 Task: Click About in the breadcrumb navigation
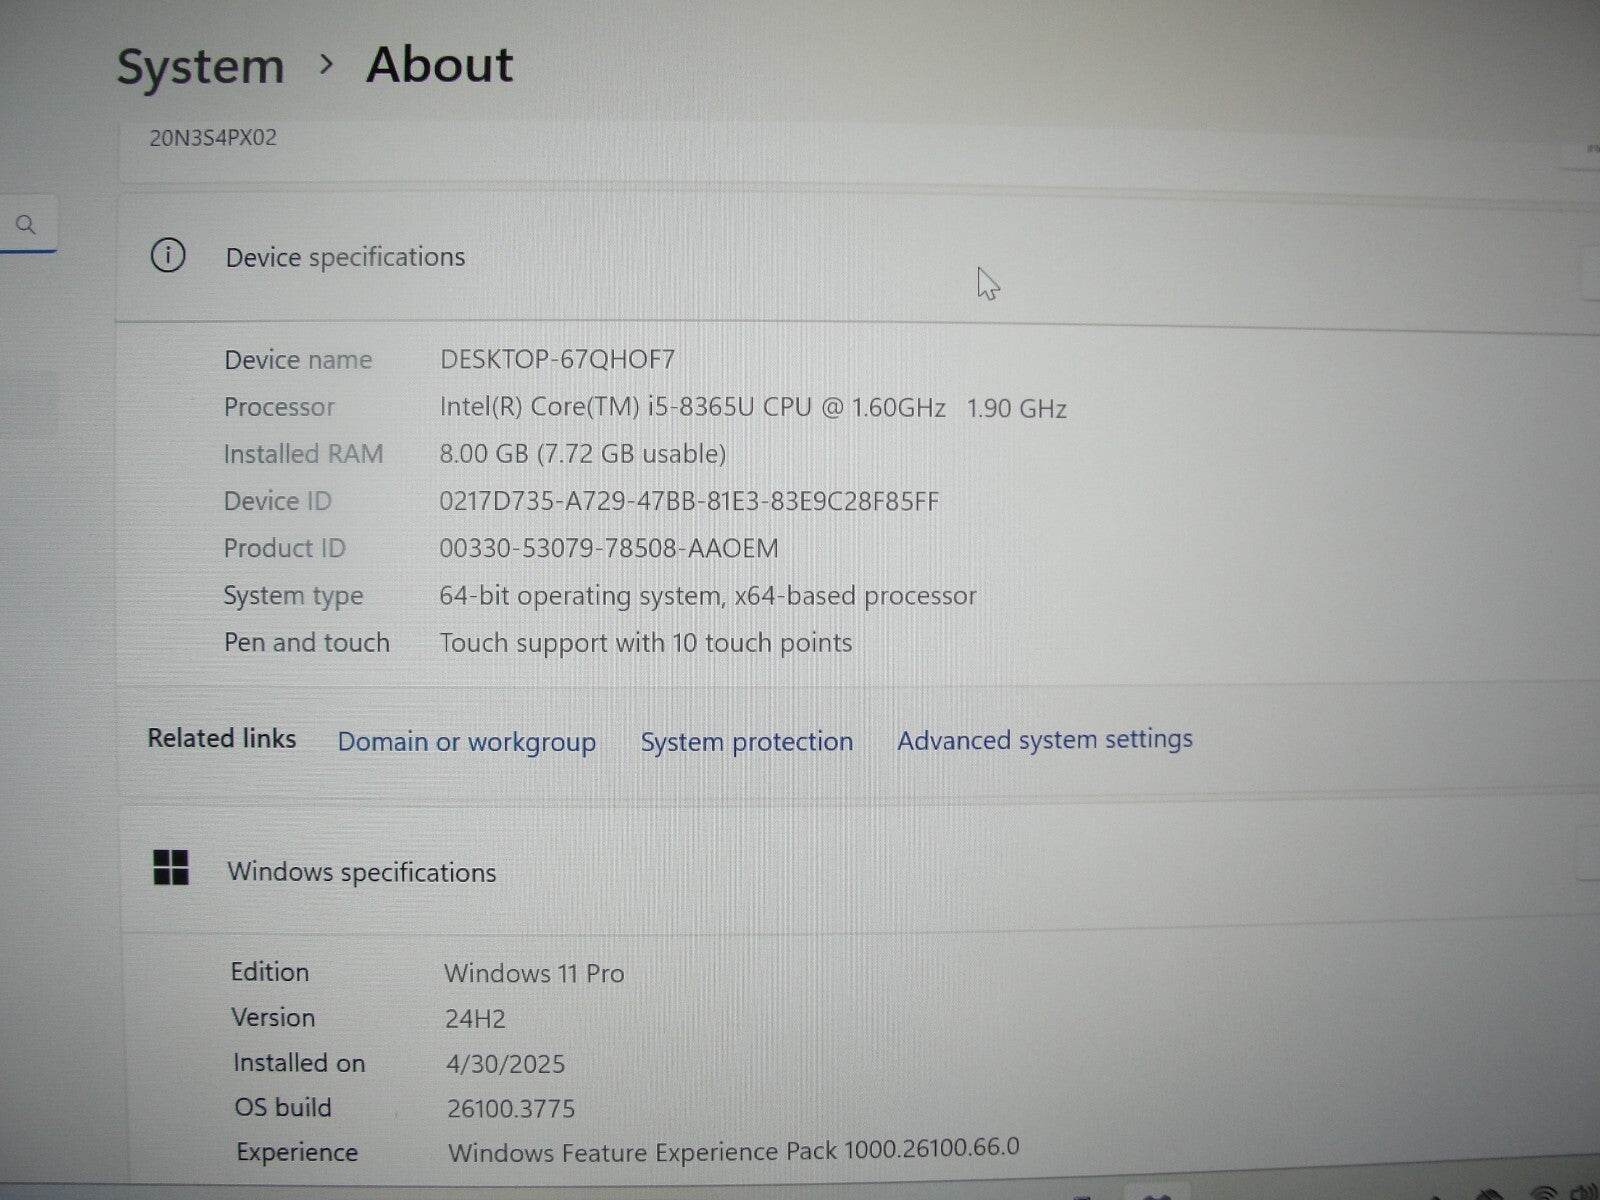(x=440, y=65)
